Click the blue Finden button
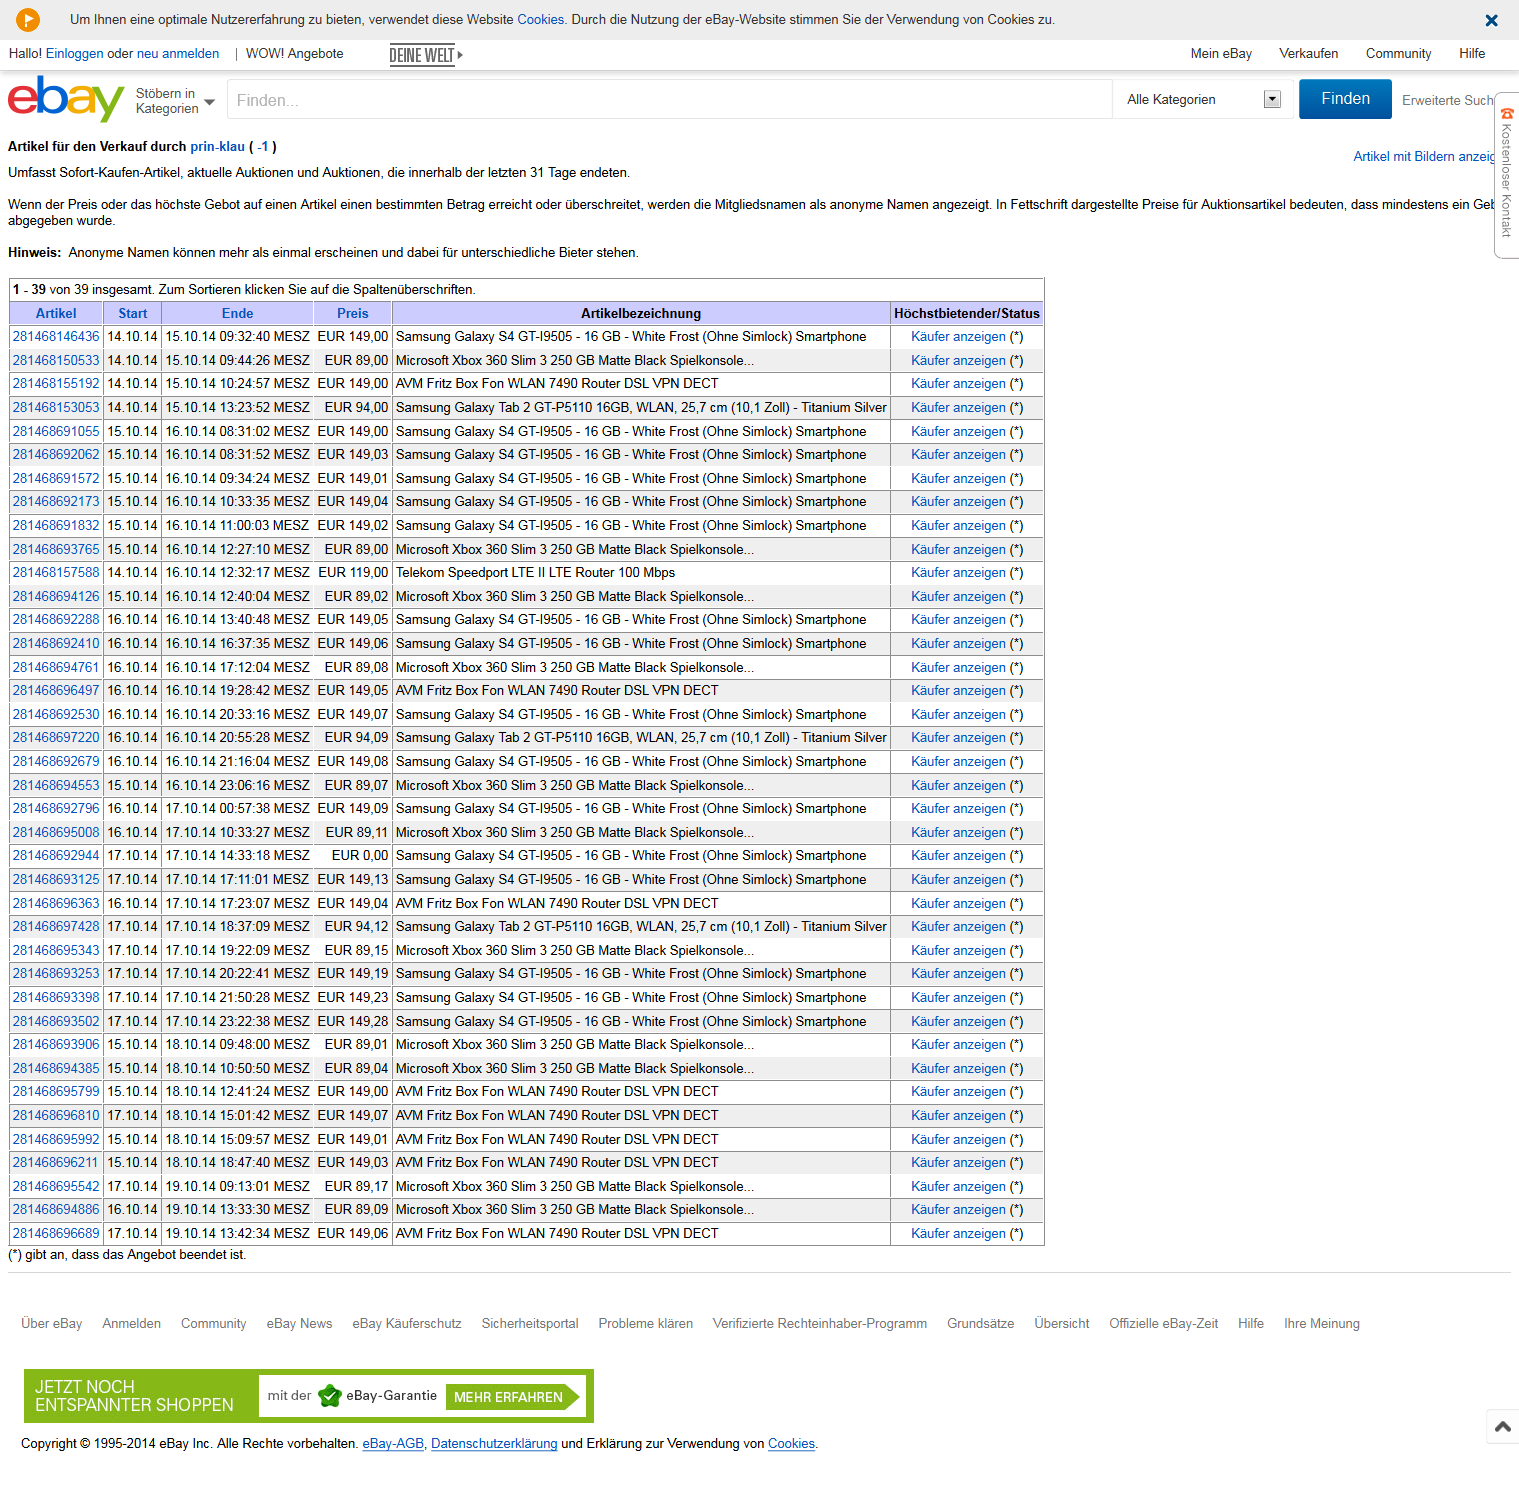The width and height of the screenshot is (1519, 1504). pos(1345,99)
